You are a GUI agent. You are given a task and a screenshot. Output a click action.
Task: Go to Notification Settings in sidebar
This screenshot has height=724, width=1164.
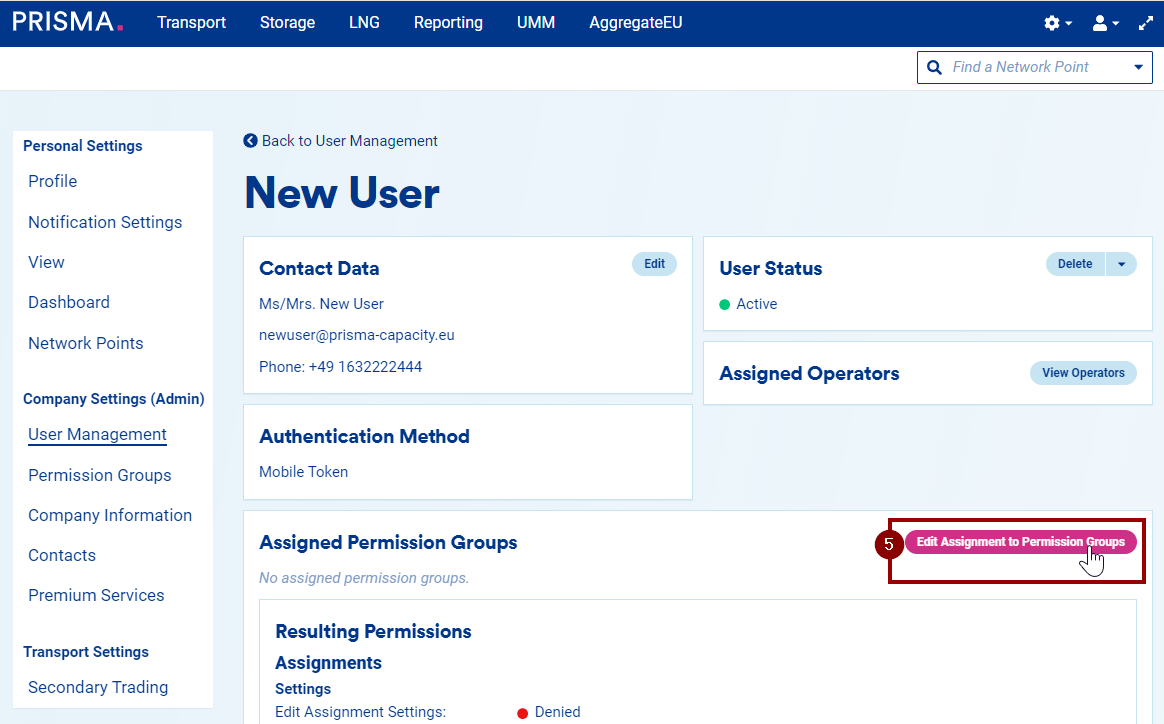tap(105, 222)
